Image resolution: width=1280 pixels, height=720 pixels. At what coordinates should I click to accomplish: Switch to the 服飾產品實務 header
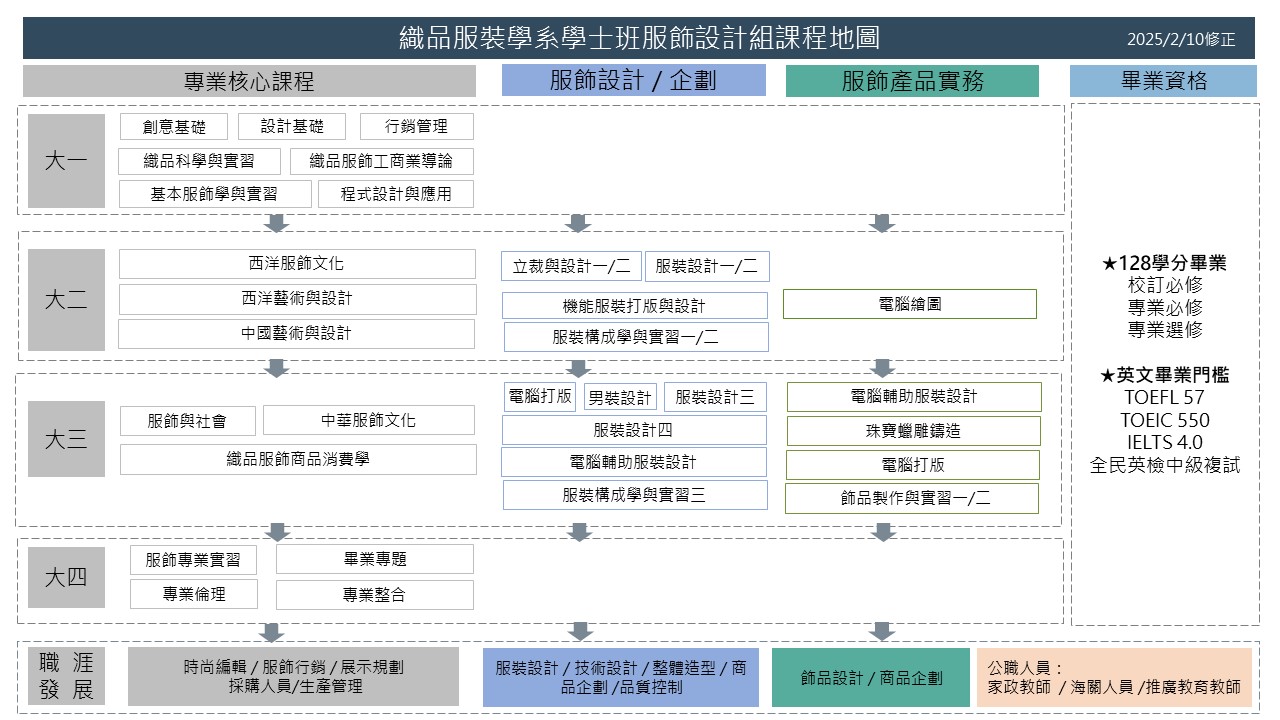click(912, 81)
